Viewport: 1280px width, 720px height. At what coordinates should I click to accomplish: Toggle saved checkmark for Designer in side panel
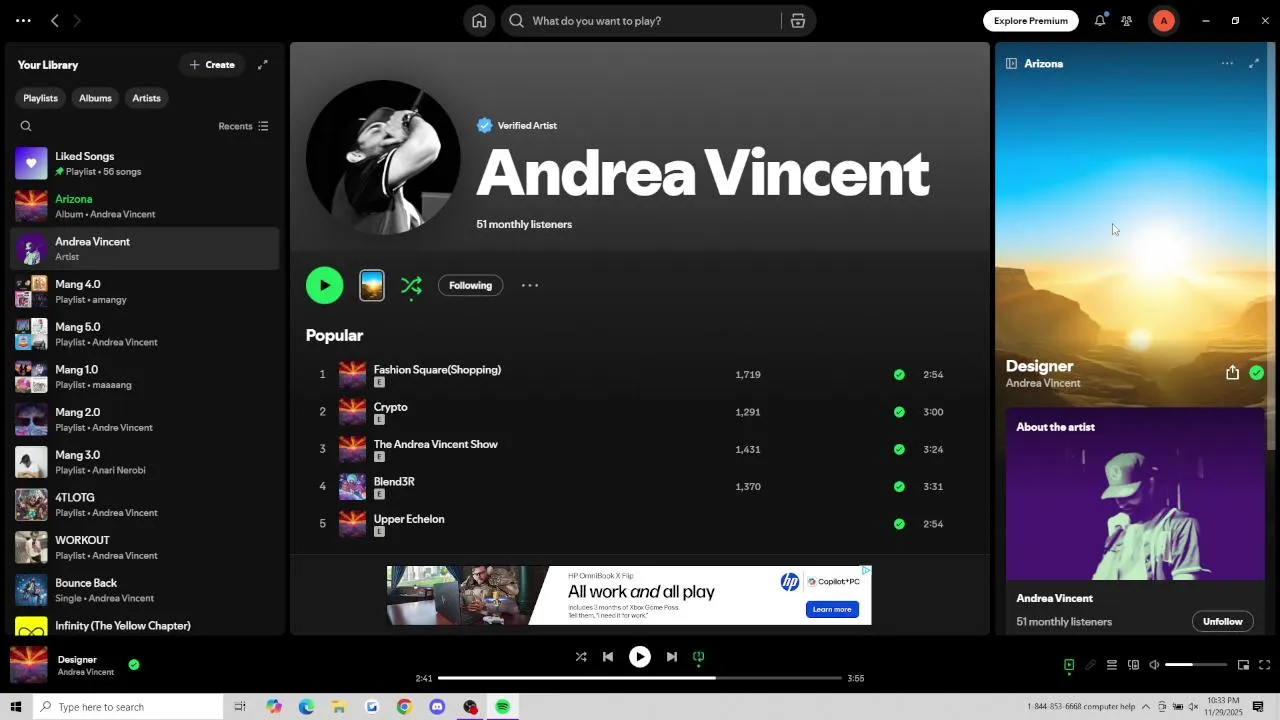pyautogui.click(x=1257, y=373)
